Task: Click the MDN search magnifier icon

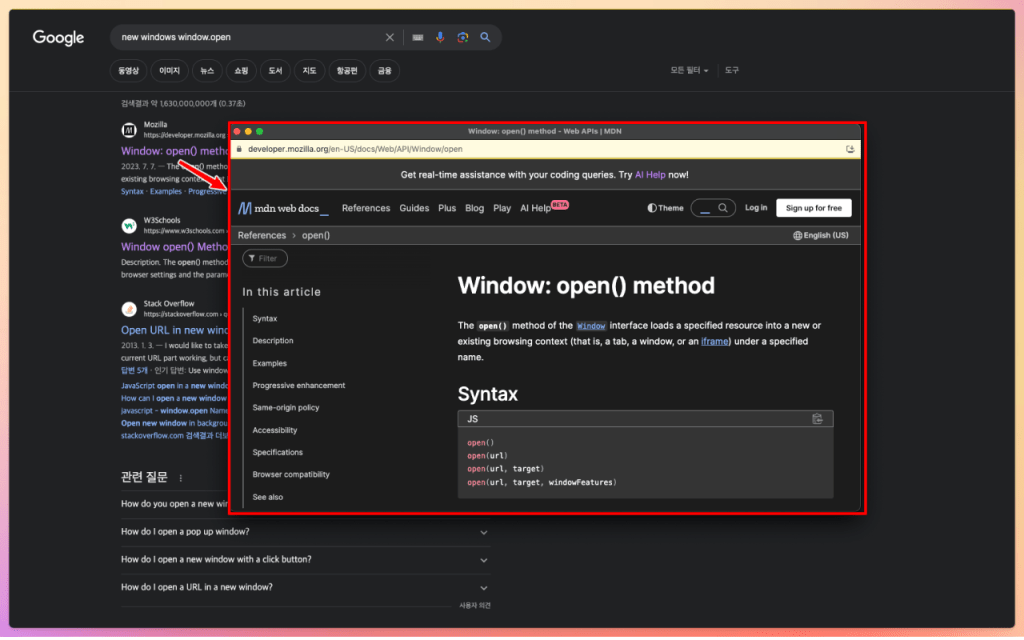Action: point(722,208)
